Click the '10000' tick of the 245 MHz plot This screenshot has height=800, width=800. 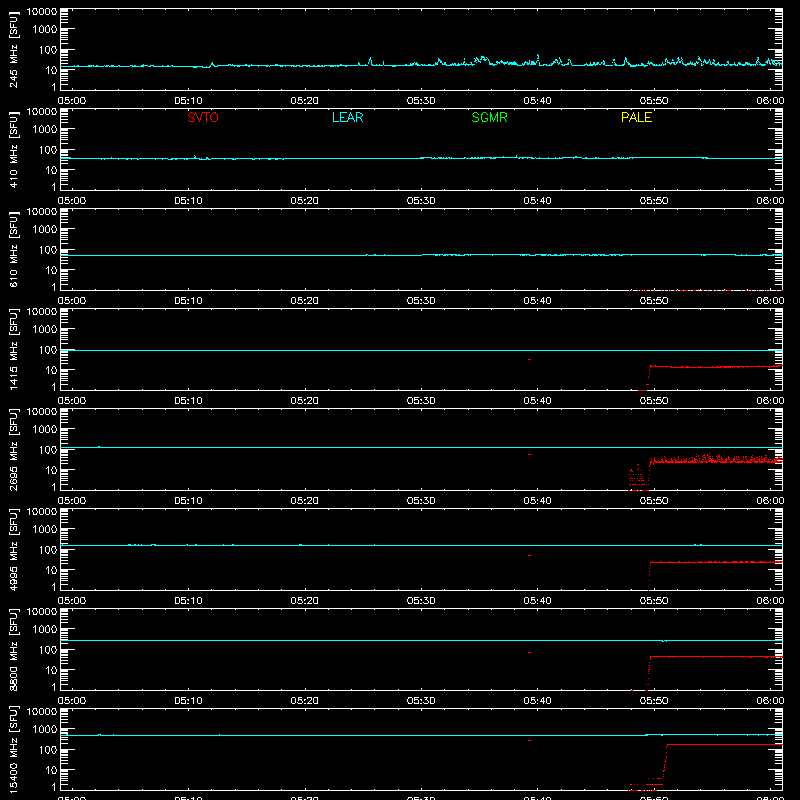(x=42, y=12)
